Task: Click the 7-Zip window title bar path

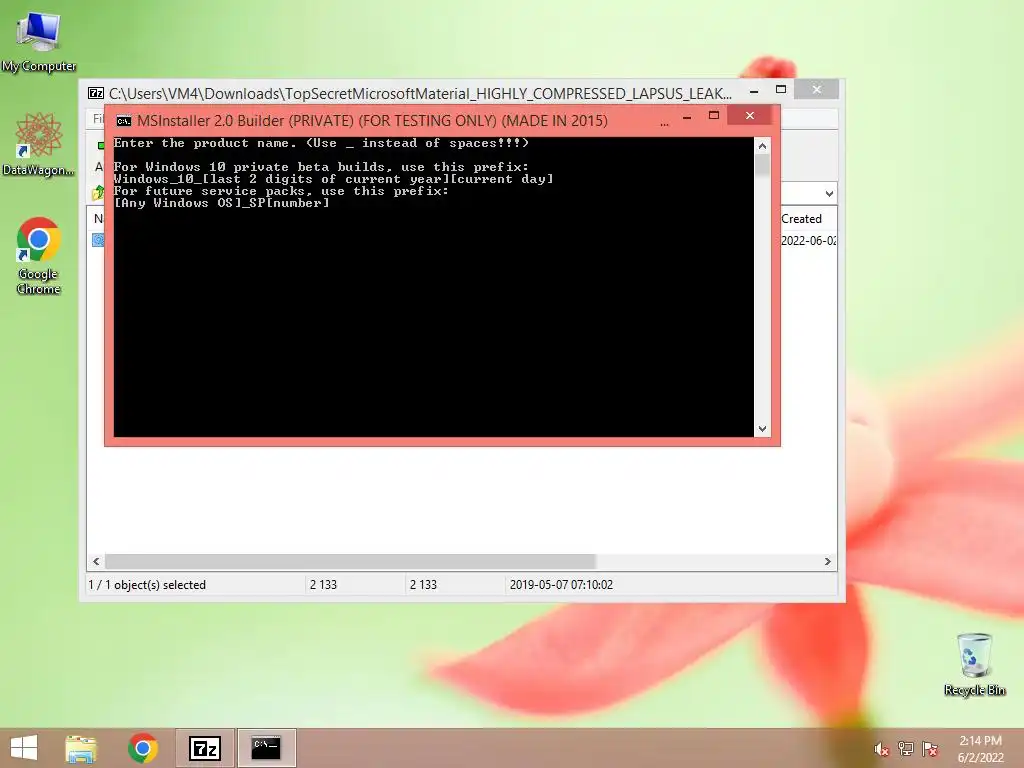Action: [x=420, y=93]
